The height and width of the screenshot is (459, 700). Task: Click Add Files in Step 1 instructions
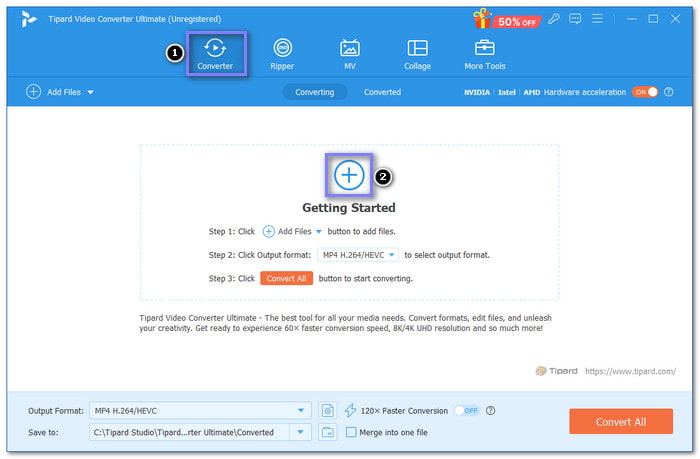(287, 231)
